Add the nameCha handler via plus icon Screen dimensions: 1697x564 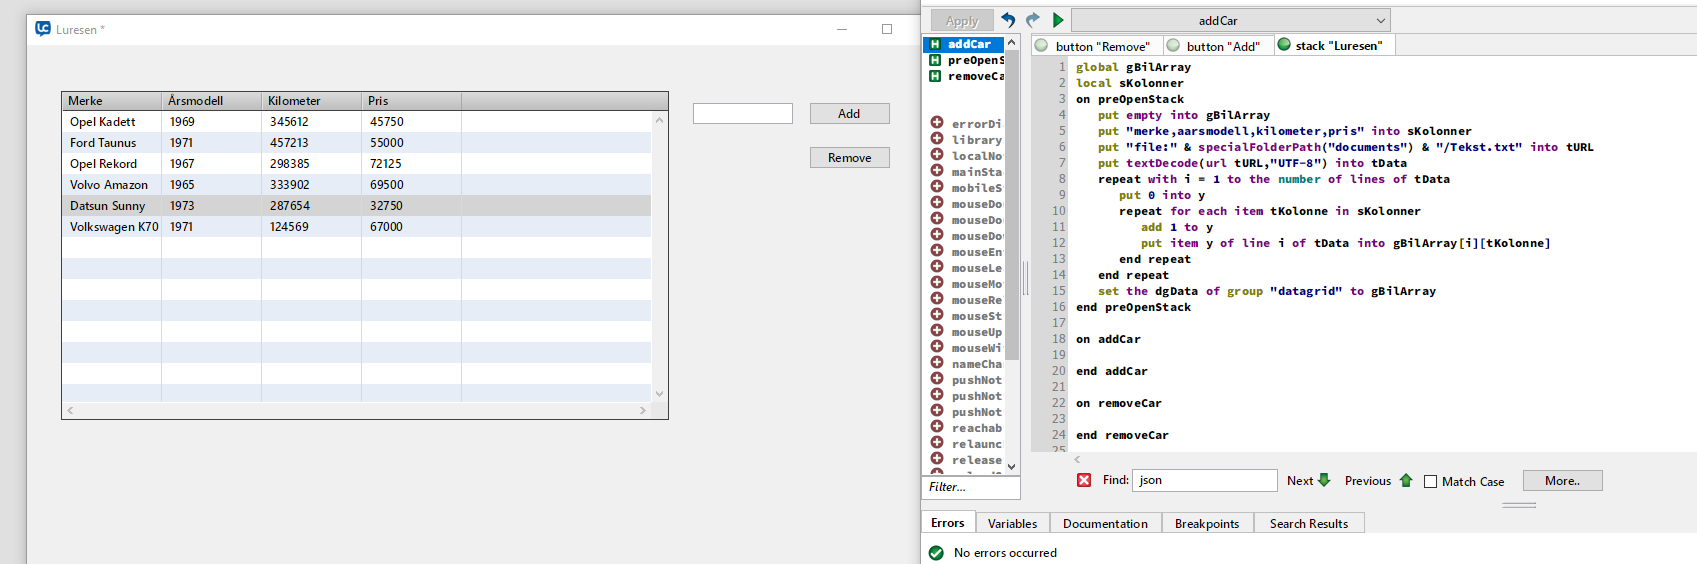(937, 363)
